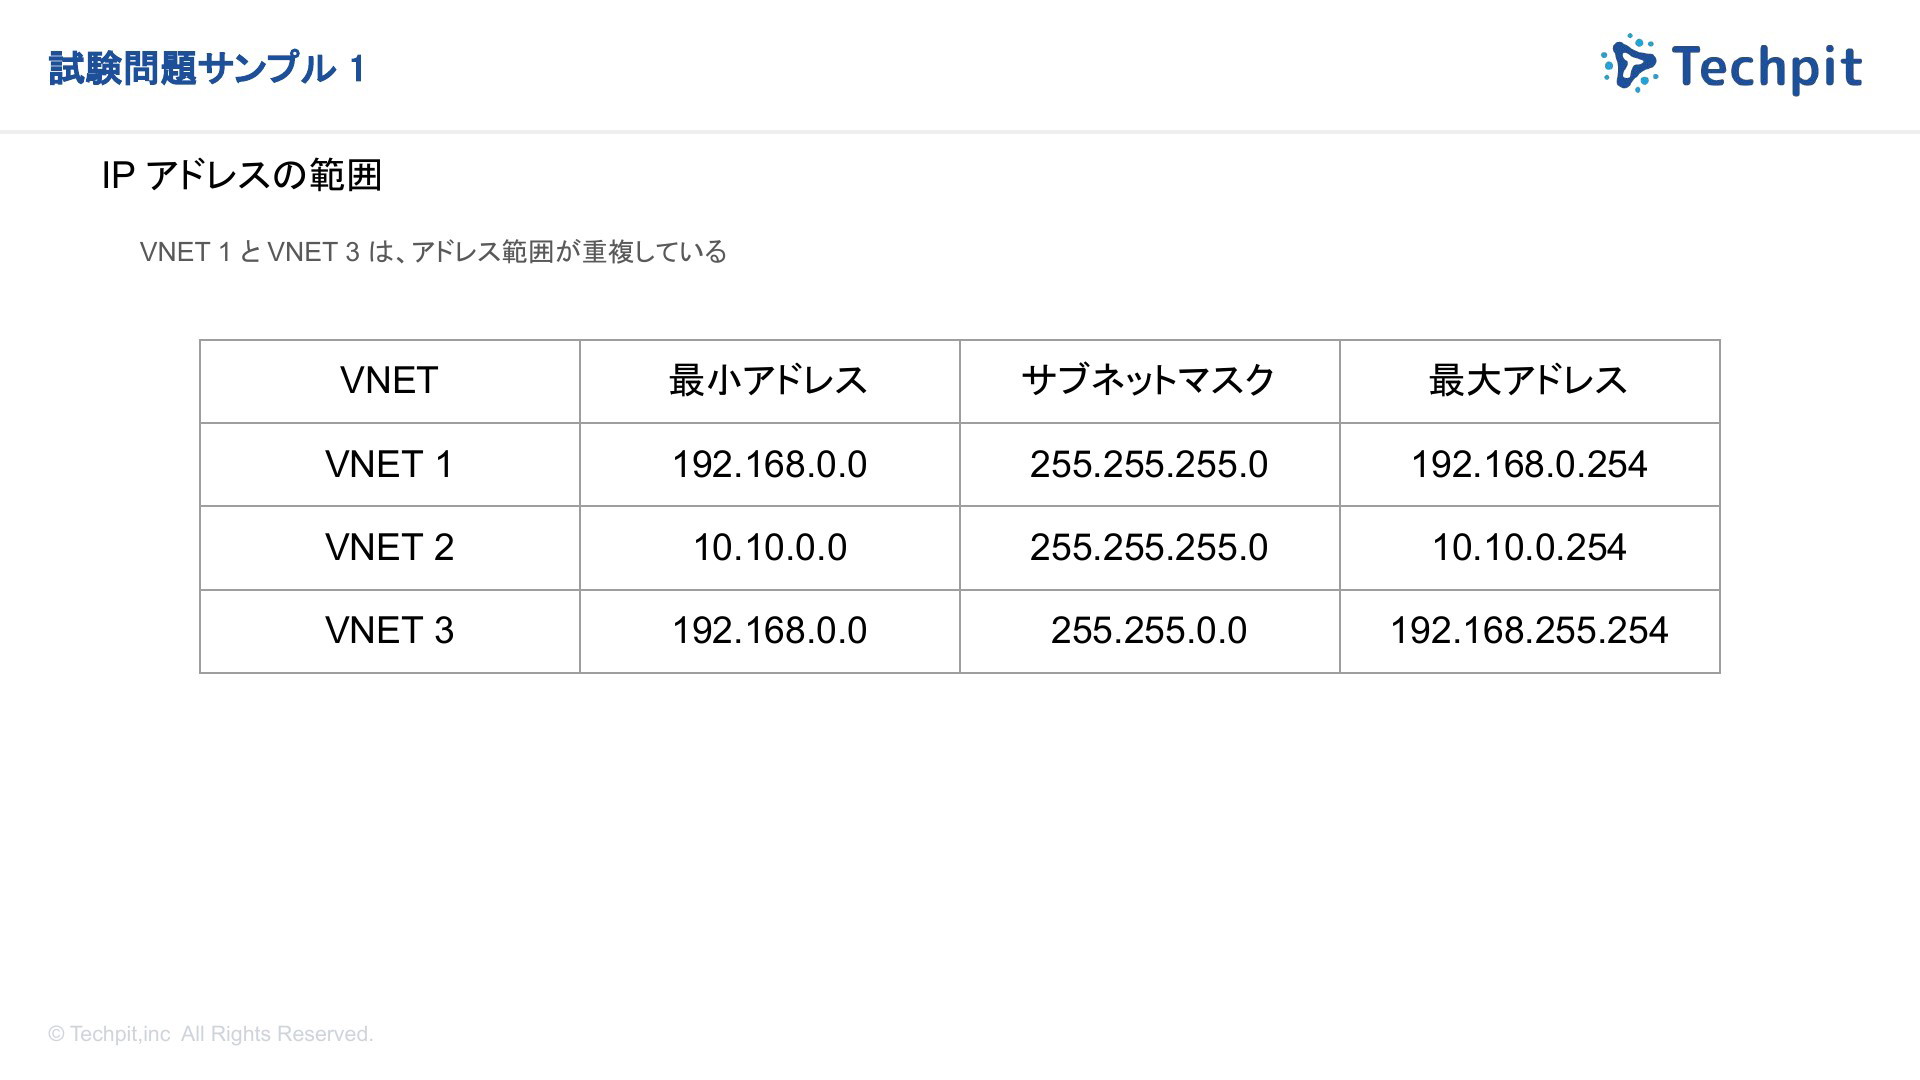Click the 10.10.0.254 max address cell
The width and height of the screenshot is (1920, 1080).
coord(1529,547)
